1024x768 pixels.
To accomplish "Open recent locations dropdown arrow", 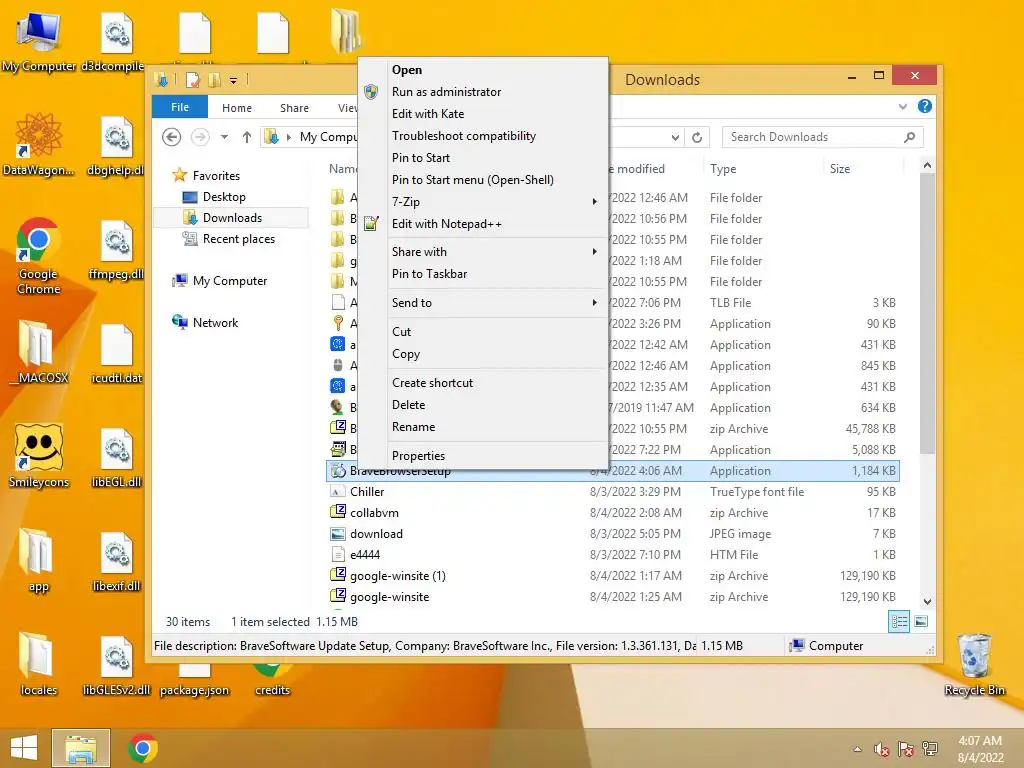I will [225, 137].
